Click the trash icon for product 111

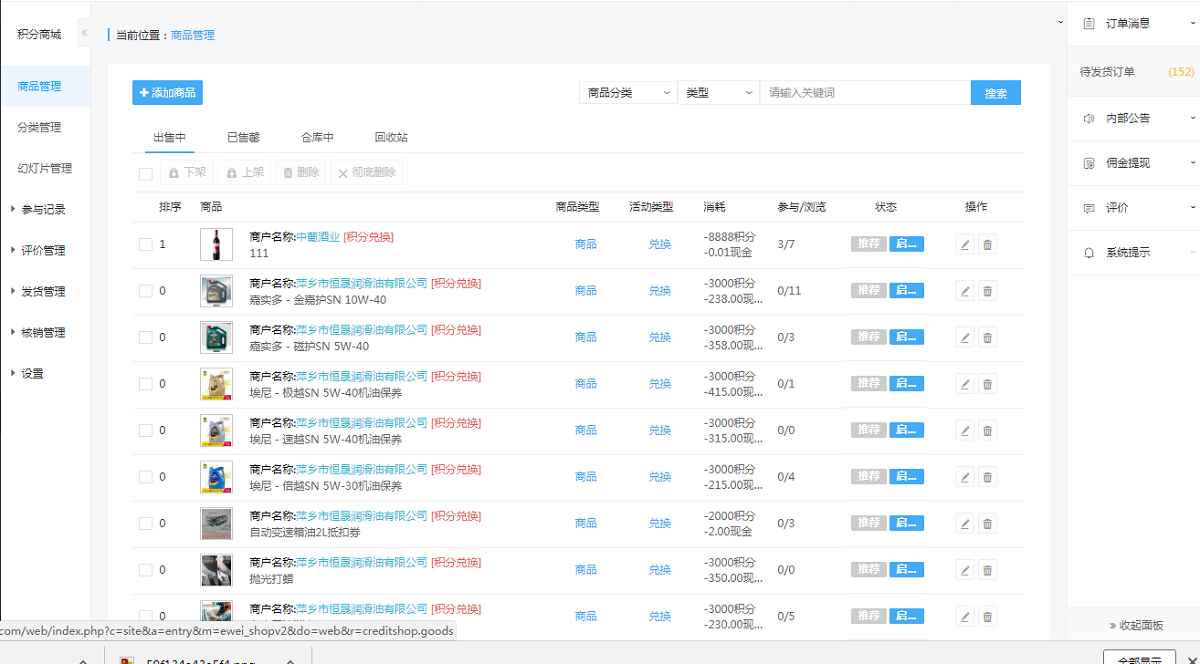point(987,244)
